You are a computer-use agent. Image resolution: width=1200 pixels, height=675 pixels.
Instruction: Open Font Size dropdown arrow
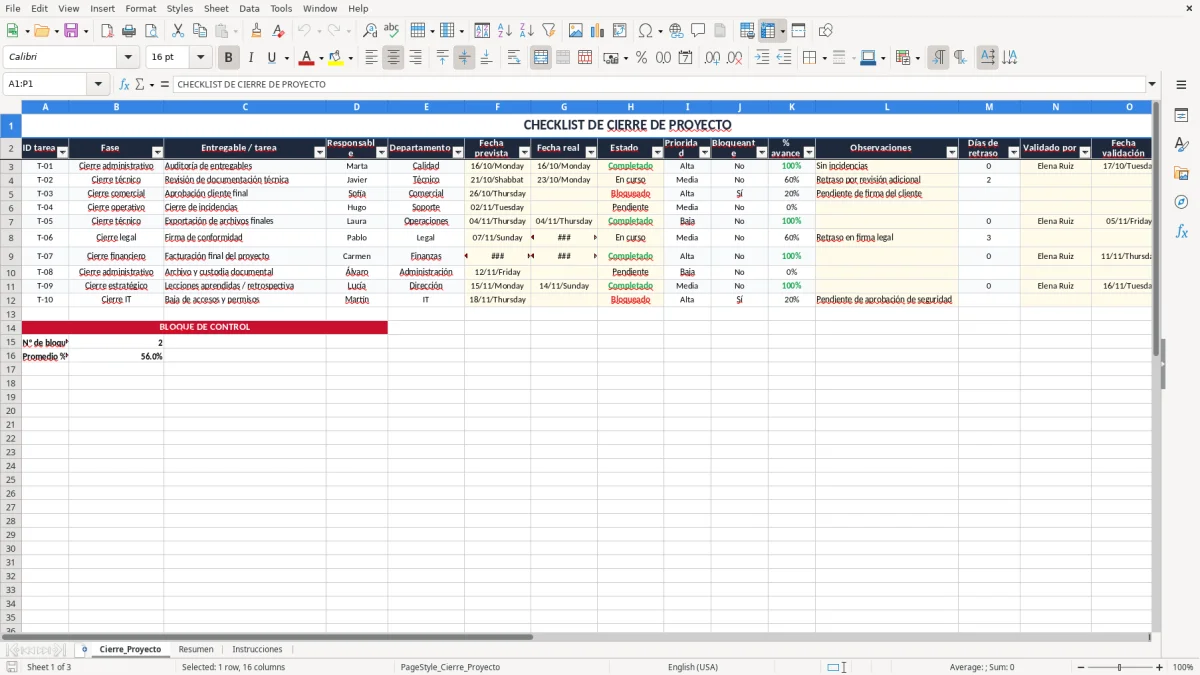(x=201, y=58)
